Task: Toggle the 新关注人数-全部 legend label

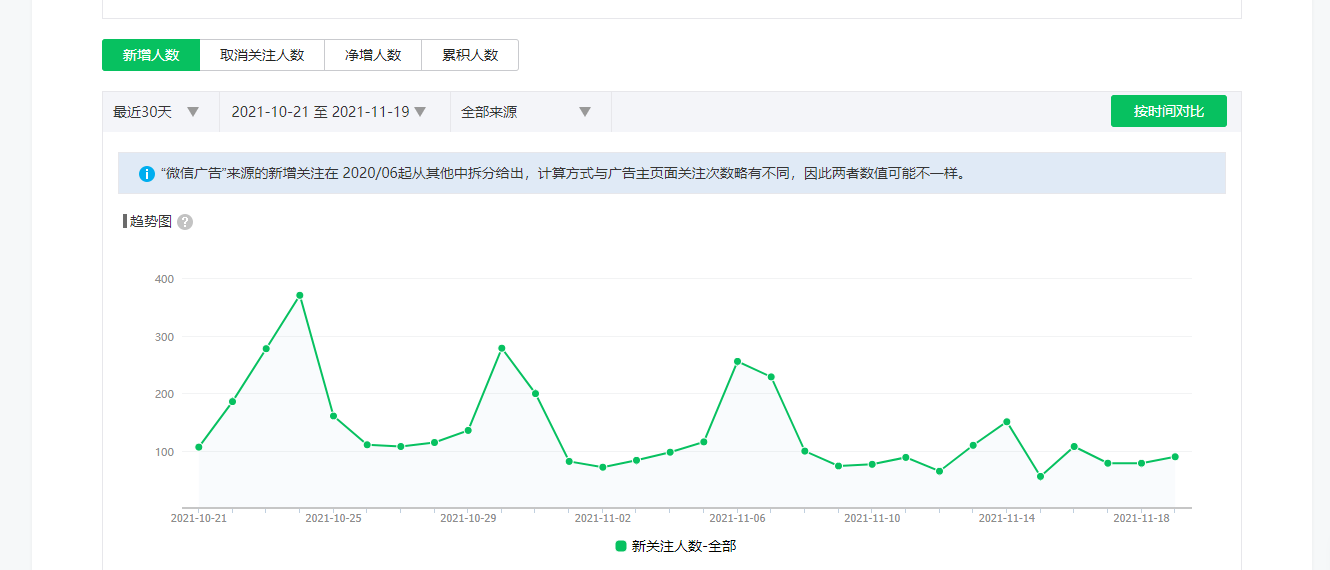Action: (x=683, y=546)
